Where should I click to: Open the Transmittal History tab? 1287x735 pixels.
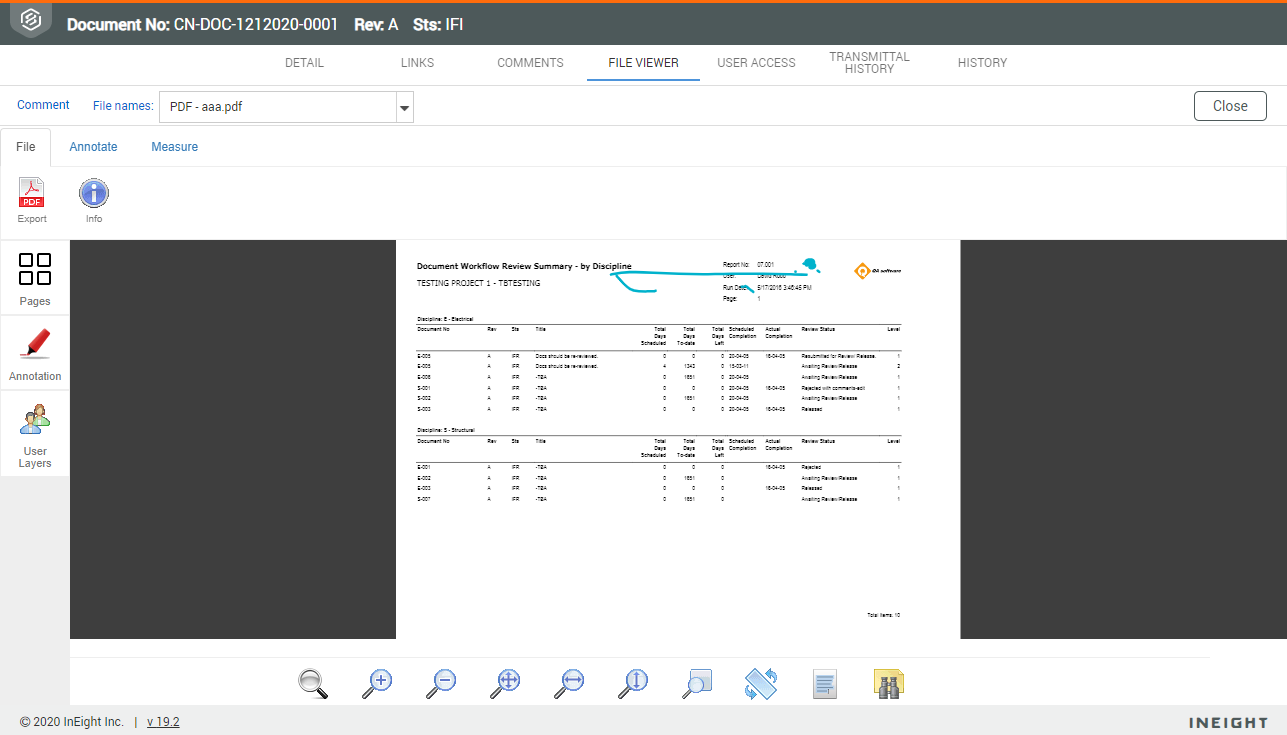(x=869, y=63)
